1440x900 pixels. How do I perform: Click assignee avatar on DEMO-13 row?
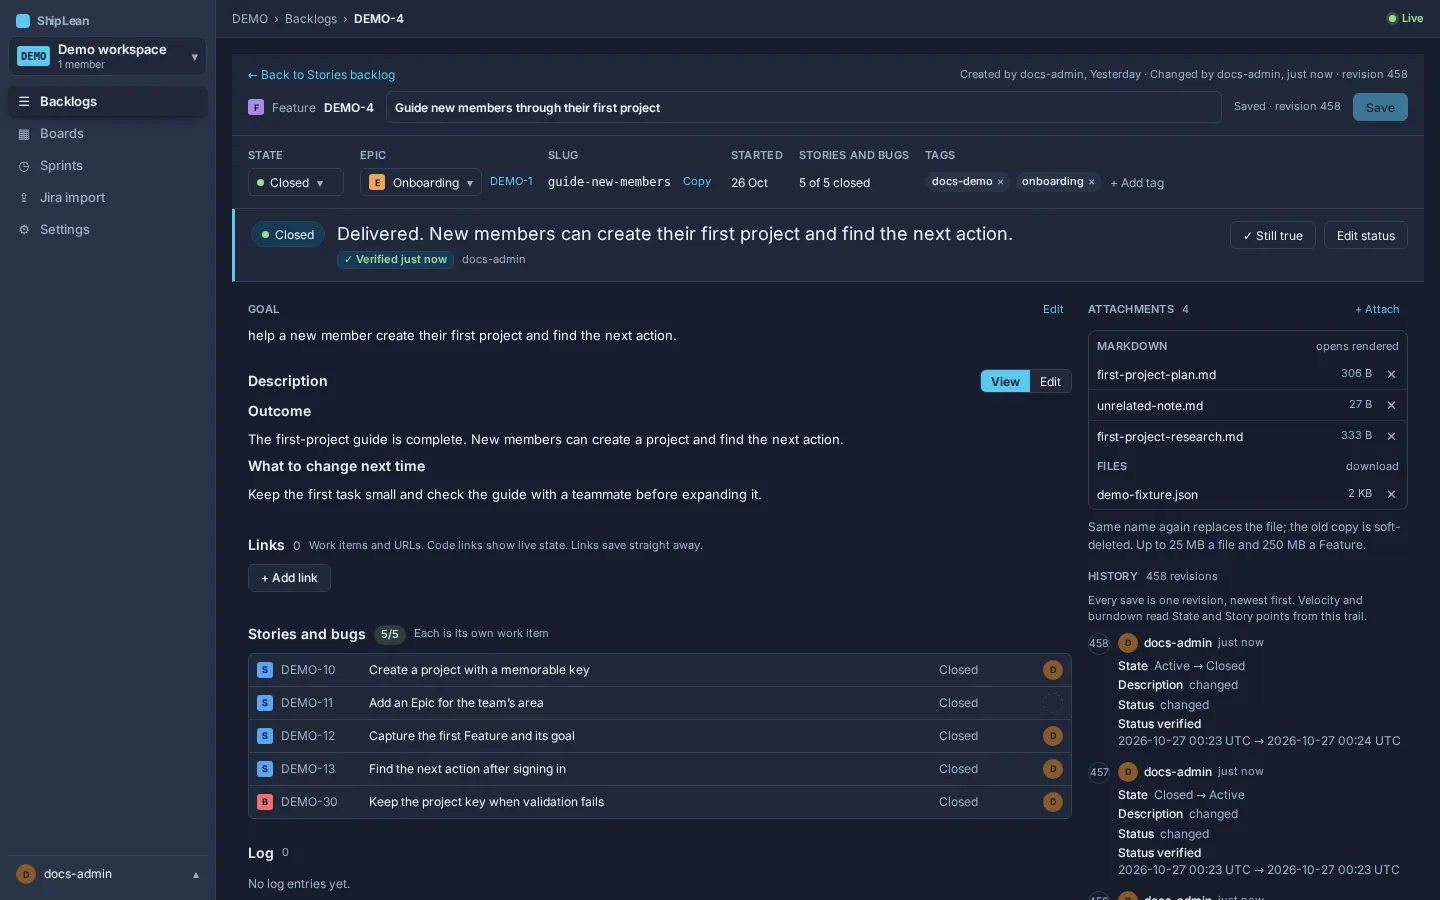coord(1052,769)
